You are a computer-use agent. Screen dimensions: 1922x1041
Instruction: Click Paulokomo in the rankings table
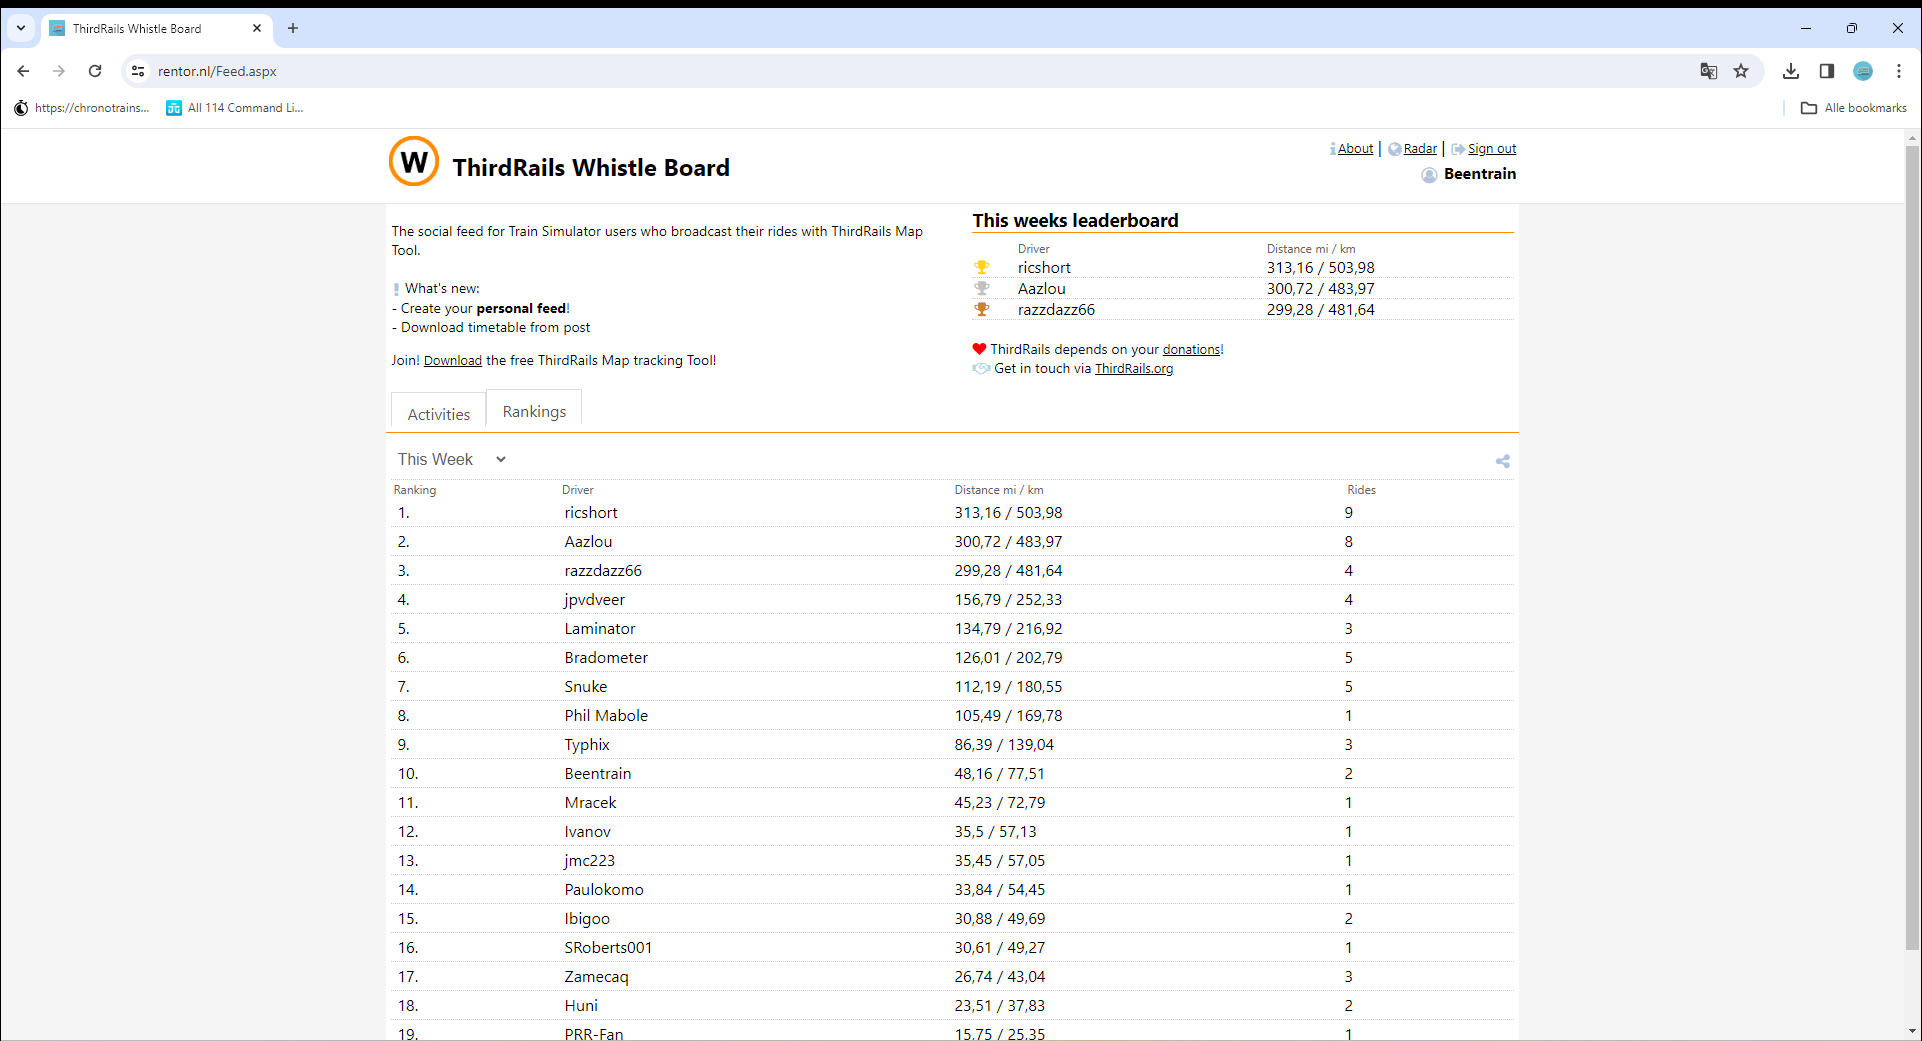click(x=604, y=890)
